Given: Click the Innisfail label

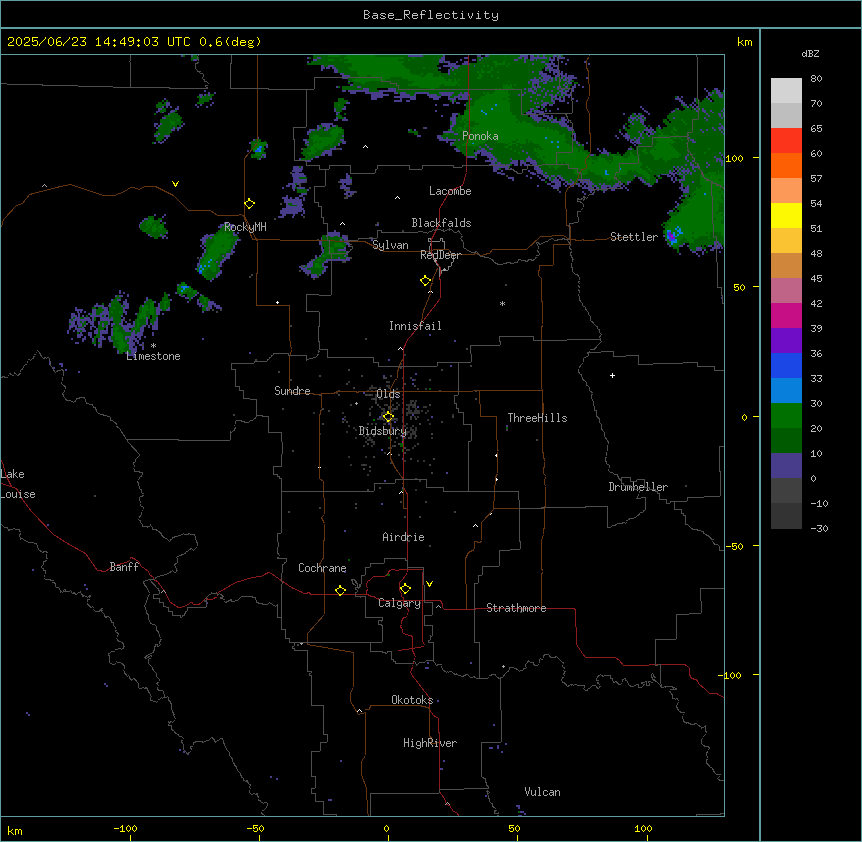Looking at the screenshot, I should click(x=415, y=326).
